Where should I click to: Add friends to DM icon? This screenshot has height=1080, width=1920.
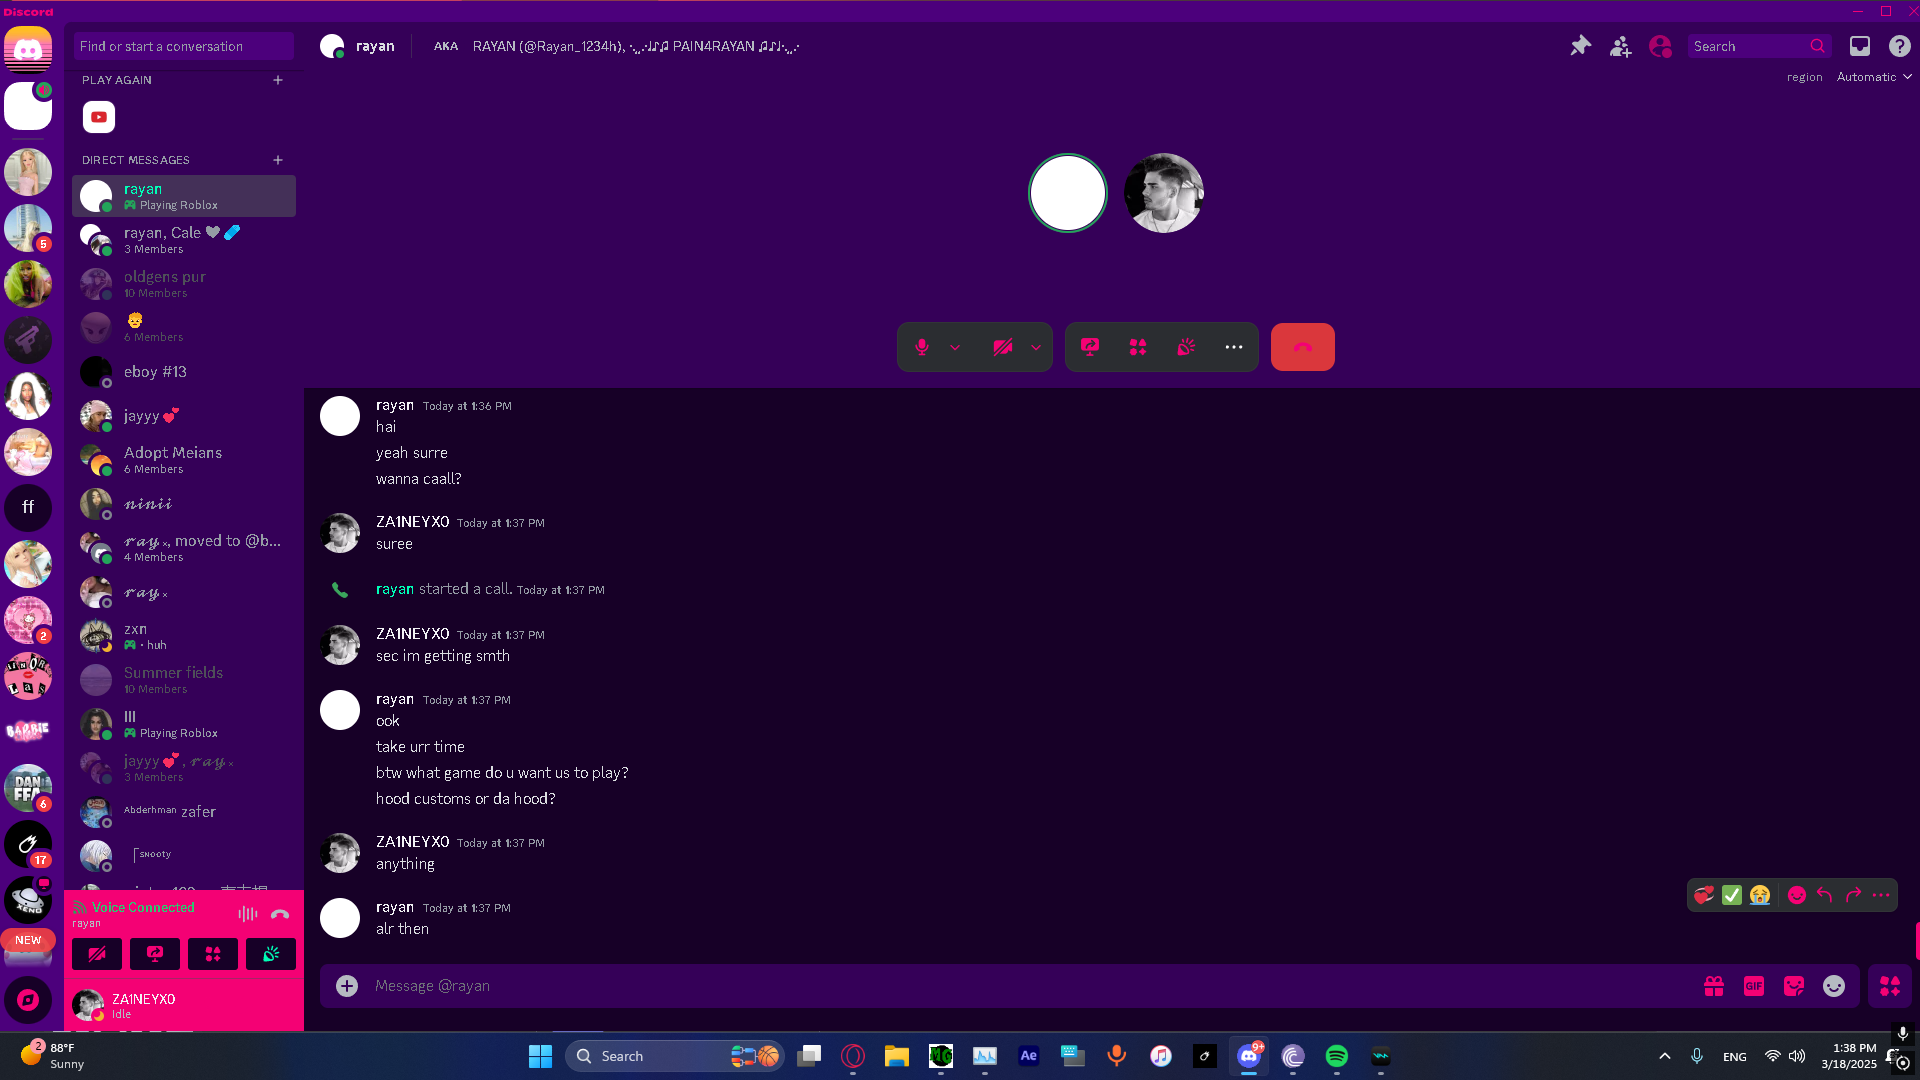click(x=1620, y=46)
